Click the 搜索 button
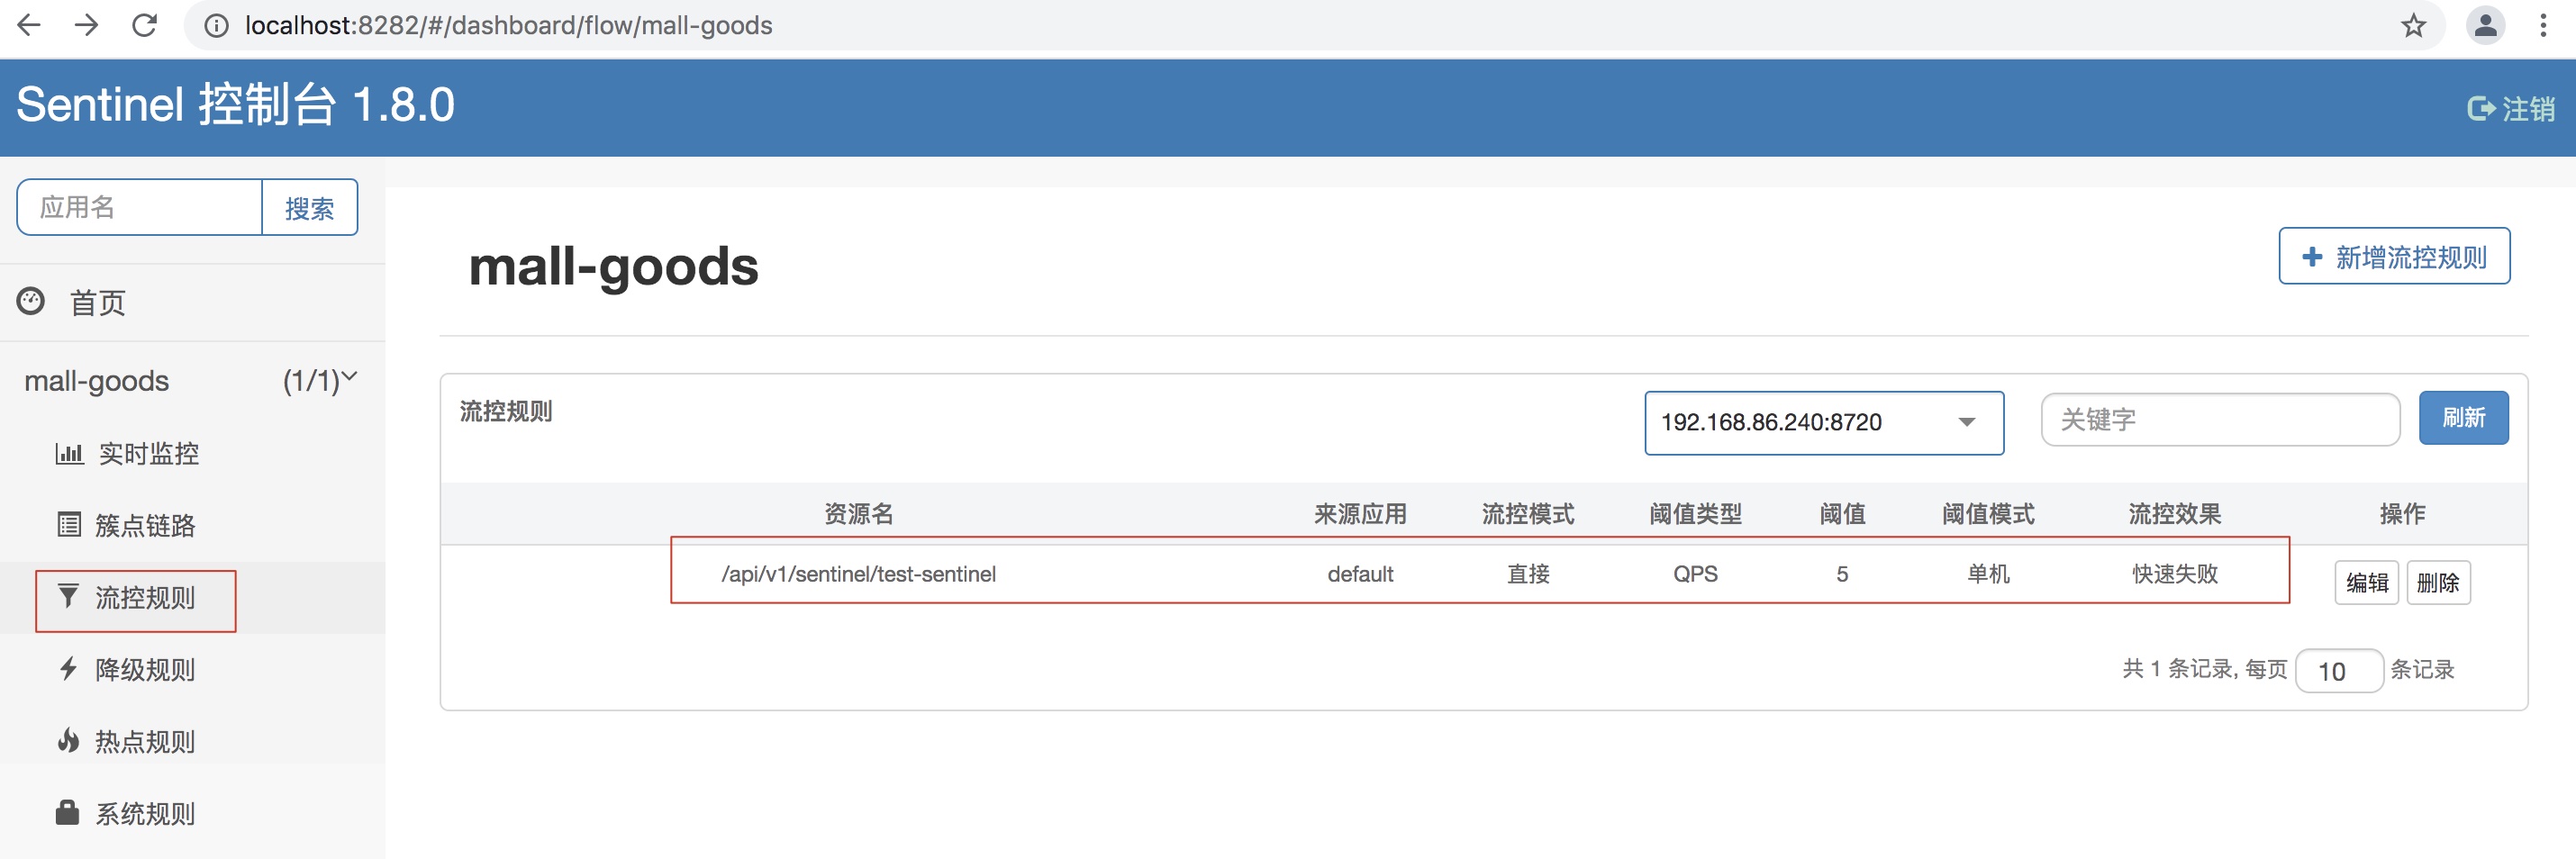Image resolution: width=2576 pixels, height=859 pixels. 310,208
